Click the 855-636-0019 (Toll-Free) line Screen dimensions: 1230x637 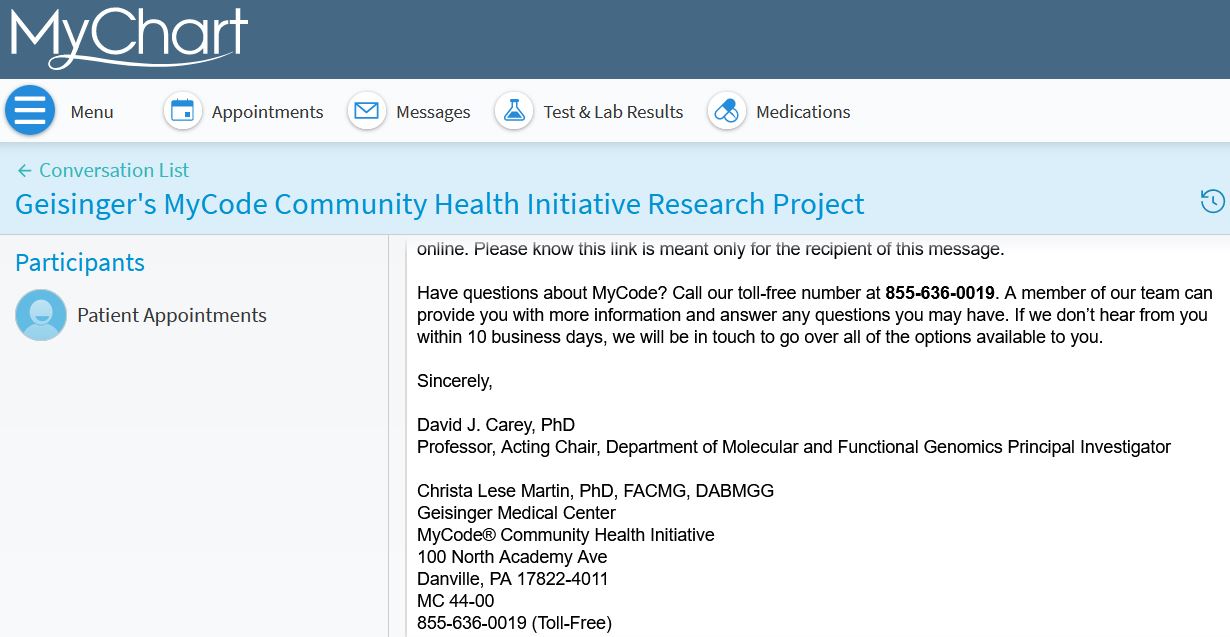click(514, 623)
